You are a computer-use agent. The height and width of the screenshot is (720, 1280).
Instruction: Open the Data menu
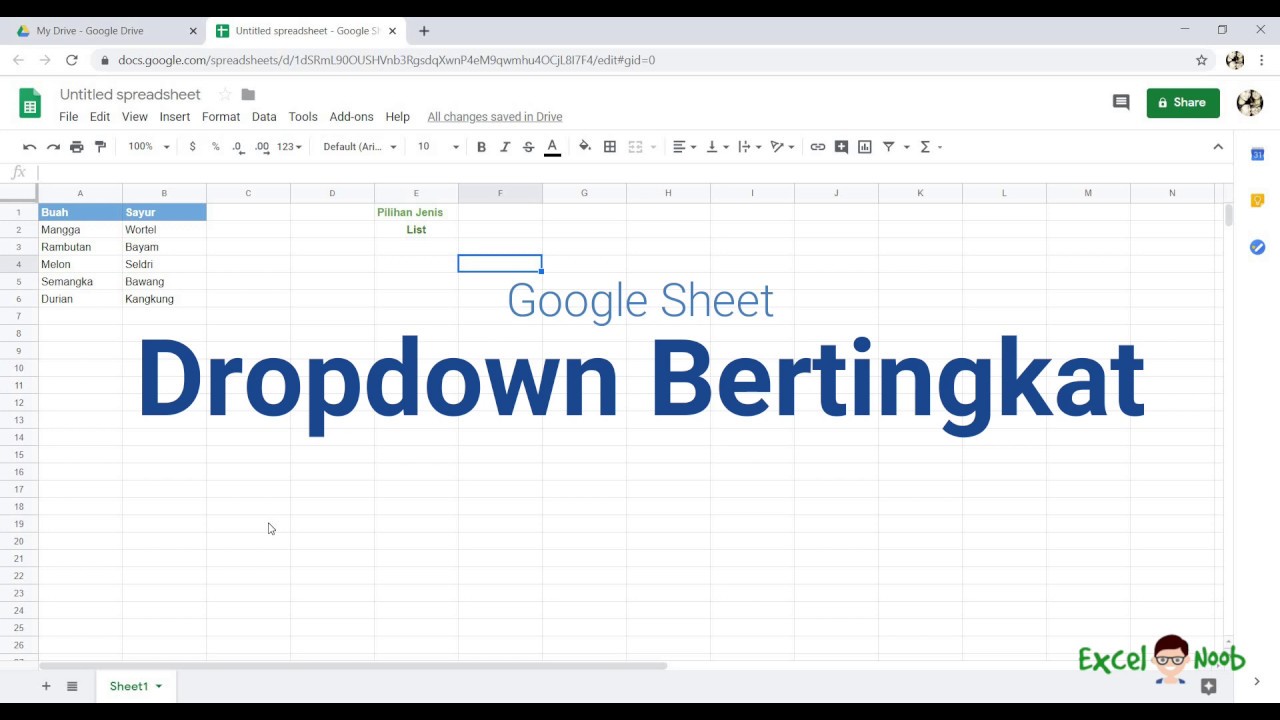pos(264,117)
